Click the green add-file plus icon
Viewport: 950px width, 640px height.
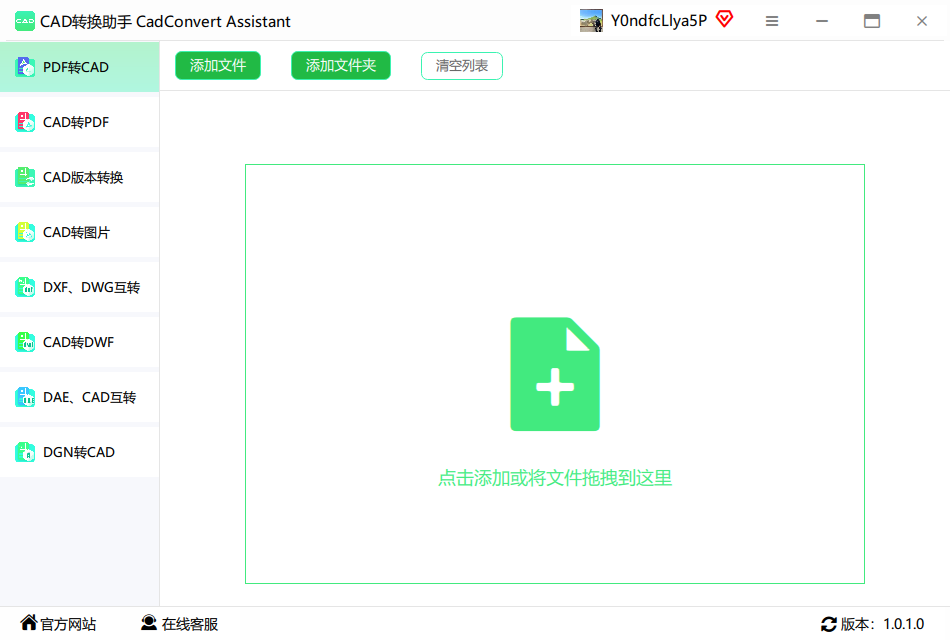(x=555, y=374)
